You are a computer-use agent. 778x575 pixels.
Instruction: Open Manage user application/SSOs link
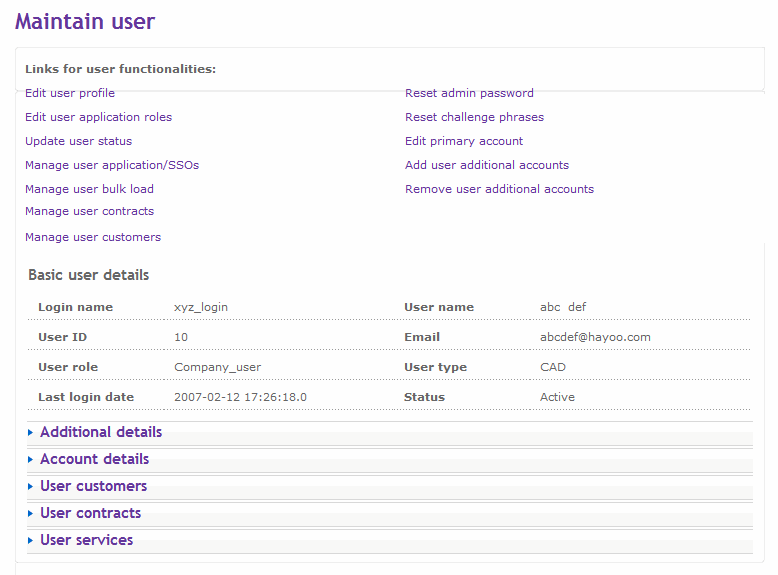(x=112, y=165)
